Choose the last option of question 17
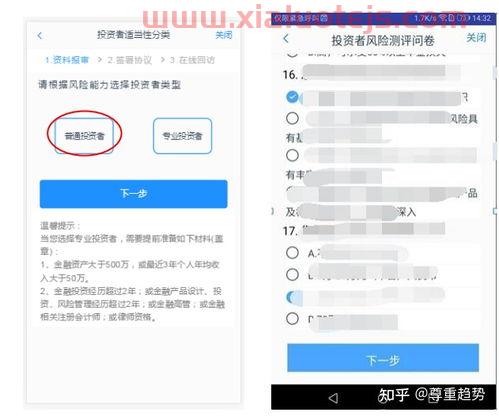The height and width of the screenshot is (416, 499). (292, 319)
